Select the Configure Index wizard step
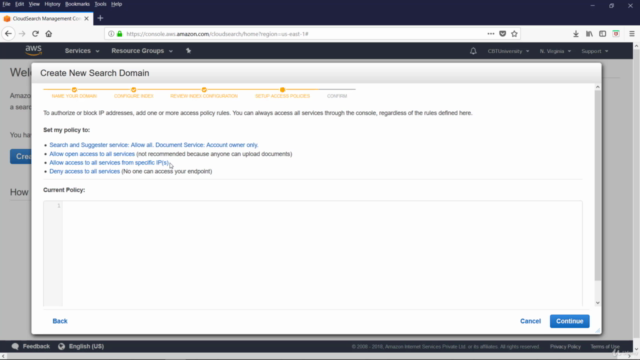This screenshot has width=640, height=360. click(133, 93)
